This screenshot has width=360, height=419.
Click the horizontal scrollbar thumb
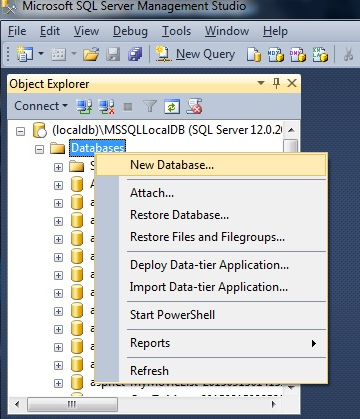point(72,405)
